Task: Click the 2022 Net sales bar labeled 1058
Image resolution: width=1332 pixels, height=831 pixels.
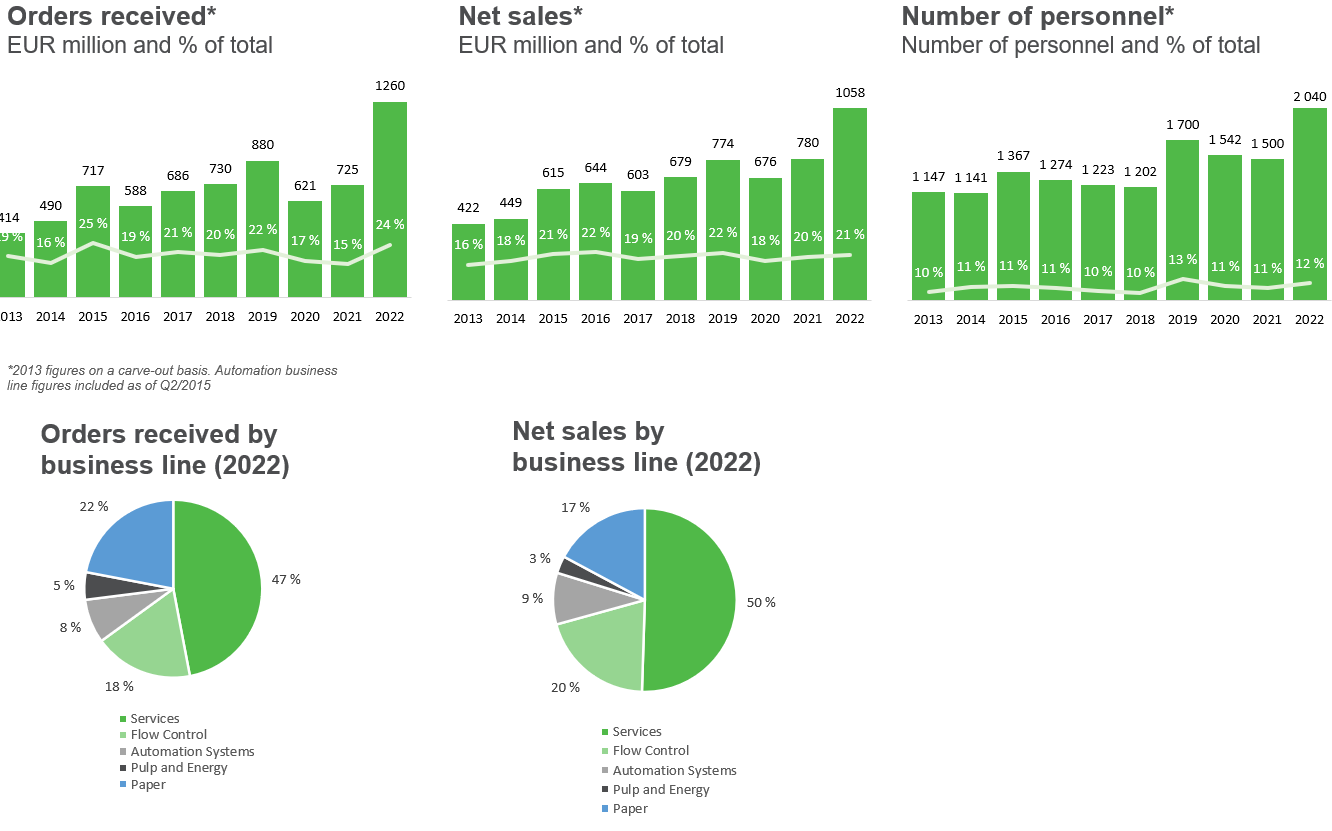Action: click(x=850, y=204)
